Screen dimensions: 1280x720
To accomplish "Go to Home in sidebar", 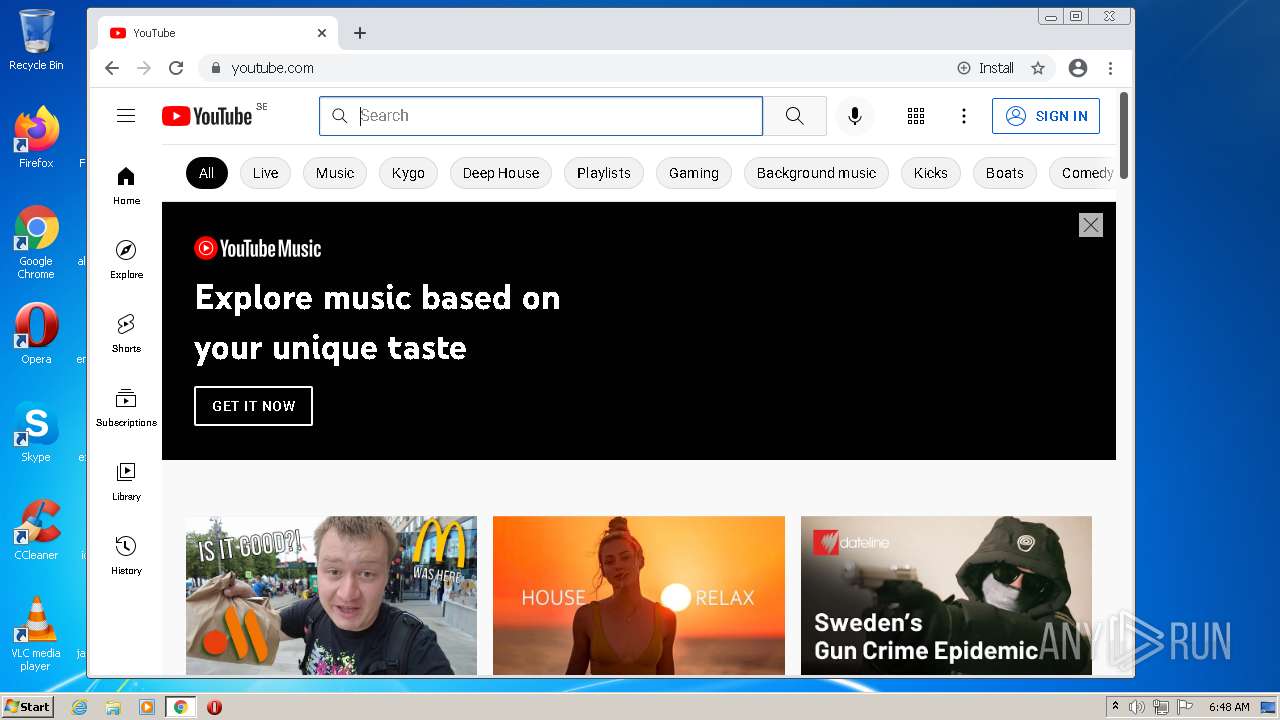I will 126,186.
